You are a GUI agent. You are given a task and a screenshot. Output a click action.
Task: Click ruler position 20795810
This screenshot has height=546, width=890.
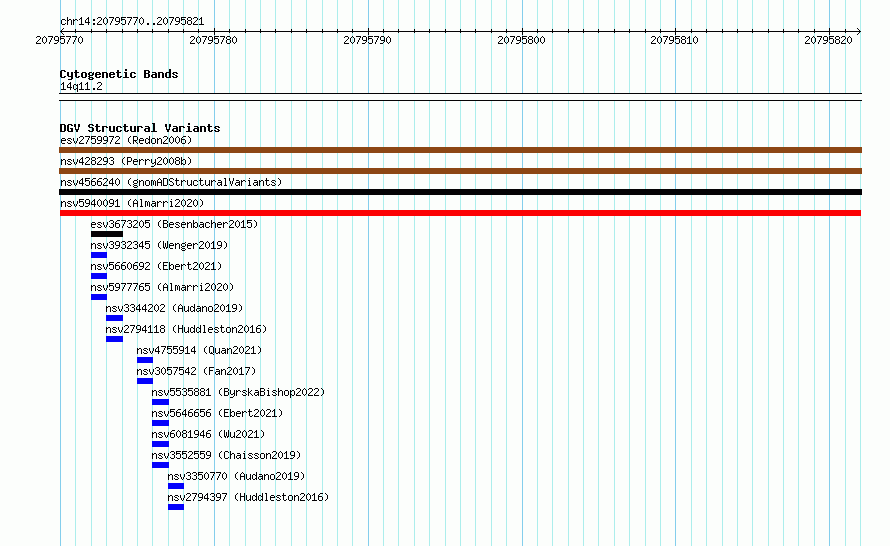coord(674,40)
